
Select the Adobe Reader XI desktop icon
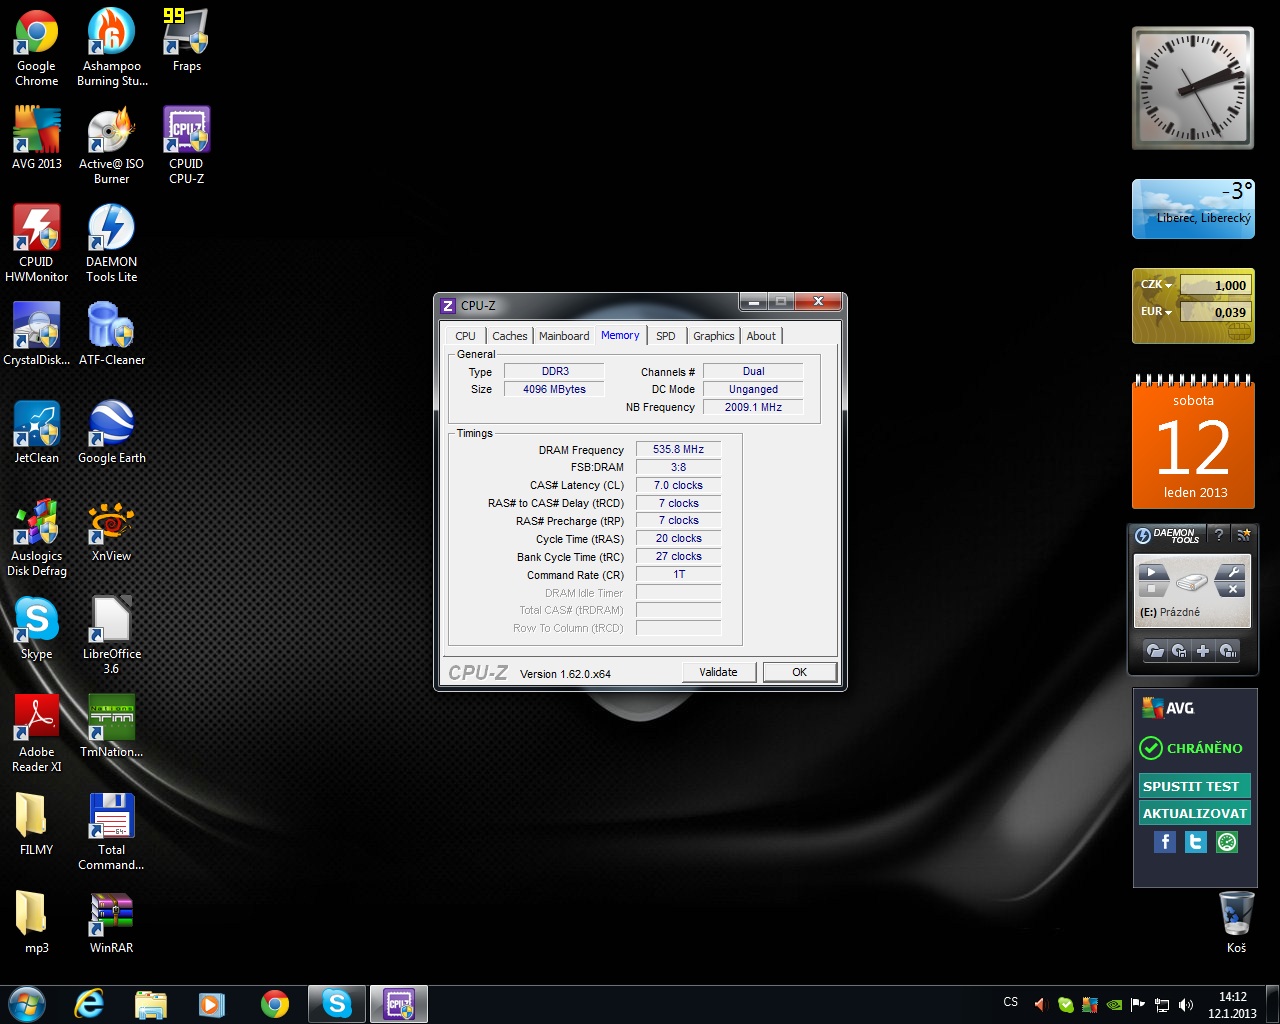click(x=36, y=733)
